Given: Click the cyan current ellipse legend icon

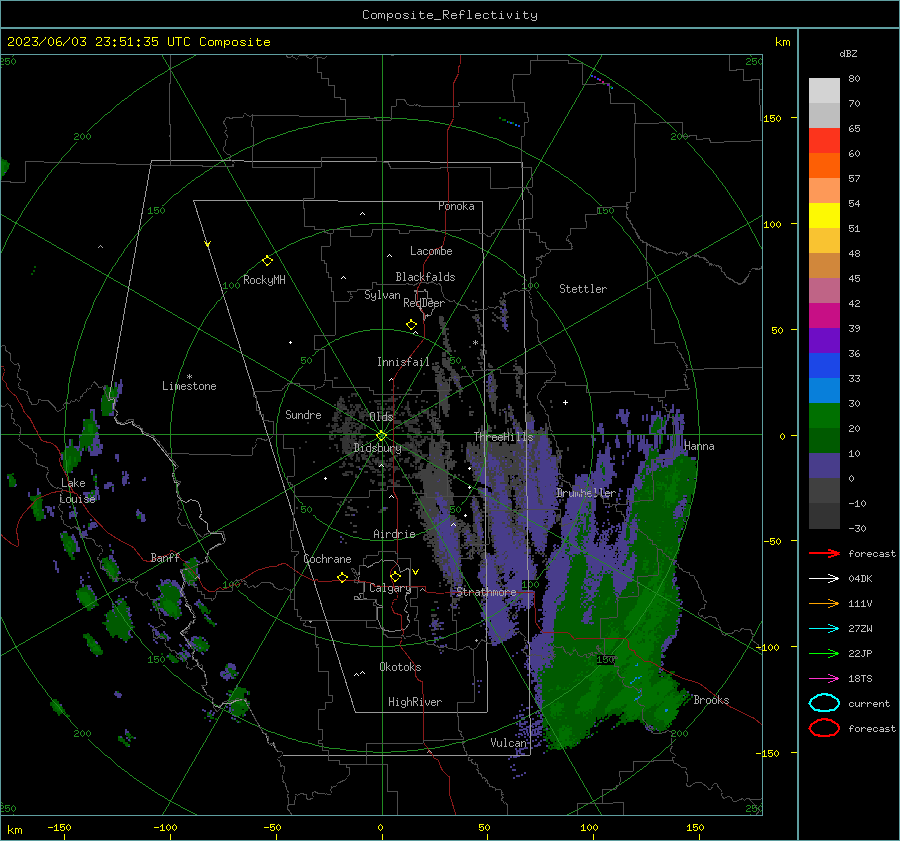Looking at the screenshot, I should (824, 703).
